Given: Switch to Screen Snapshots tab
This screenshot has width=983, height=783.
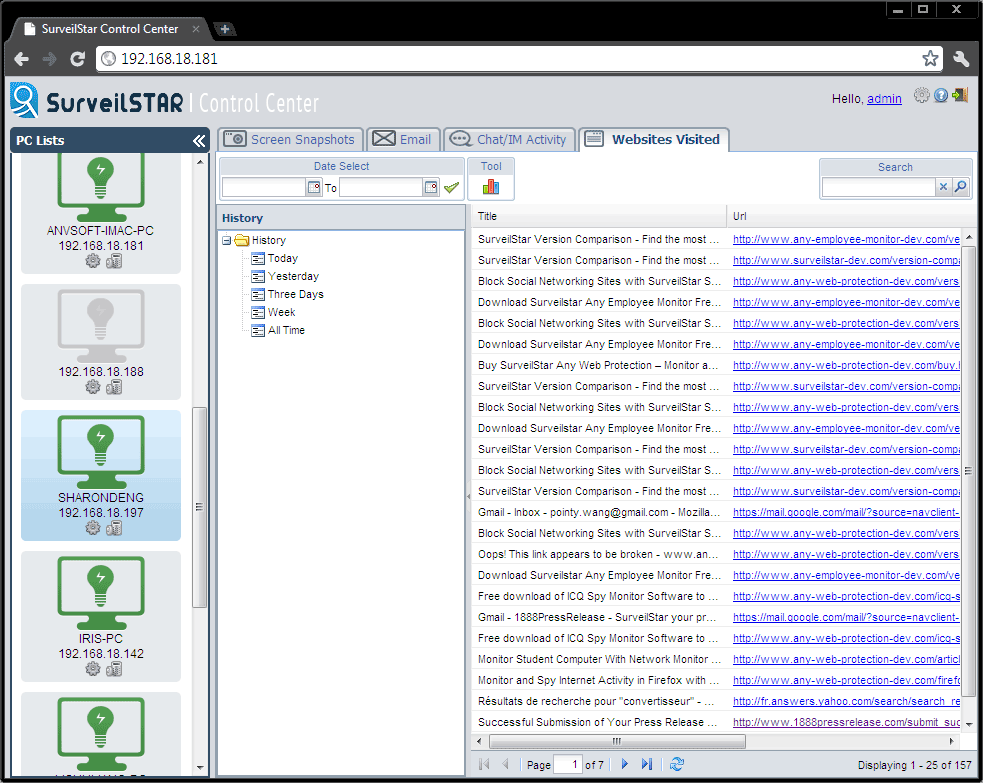Looking at the screenshot, I should click(x=292, y=139).
